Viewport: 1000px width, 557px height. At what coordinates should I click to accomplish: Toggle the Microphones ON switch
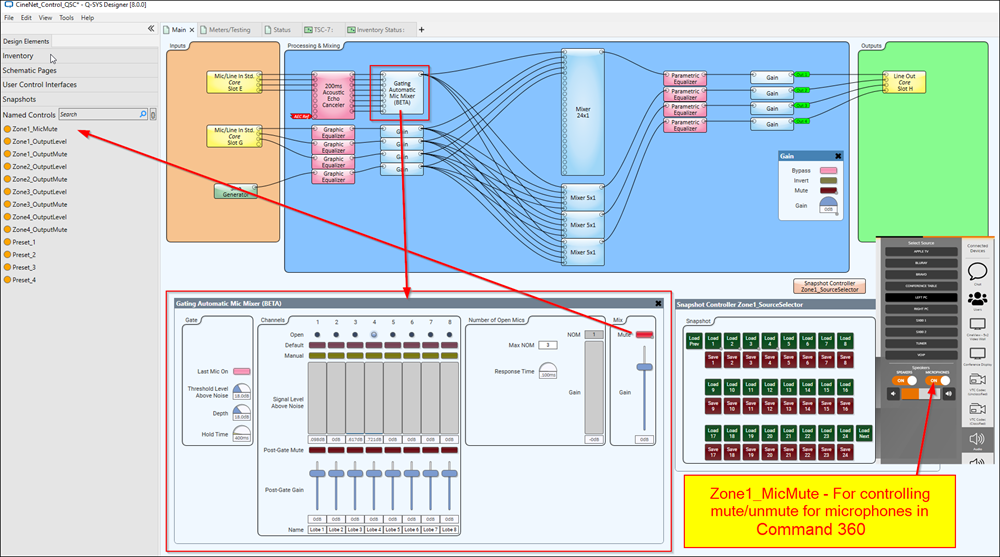(x=937, y=380)
